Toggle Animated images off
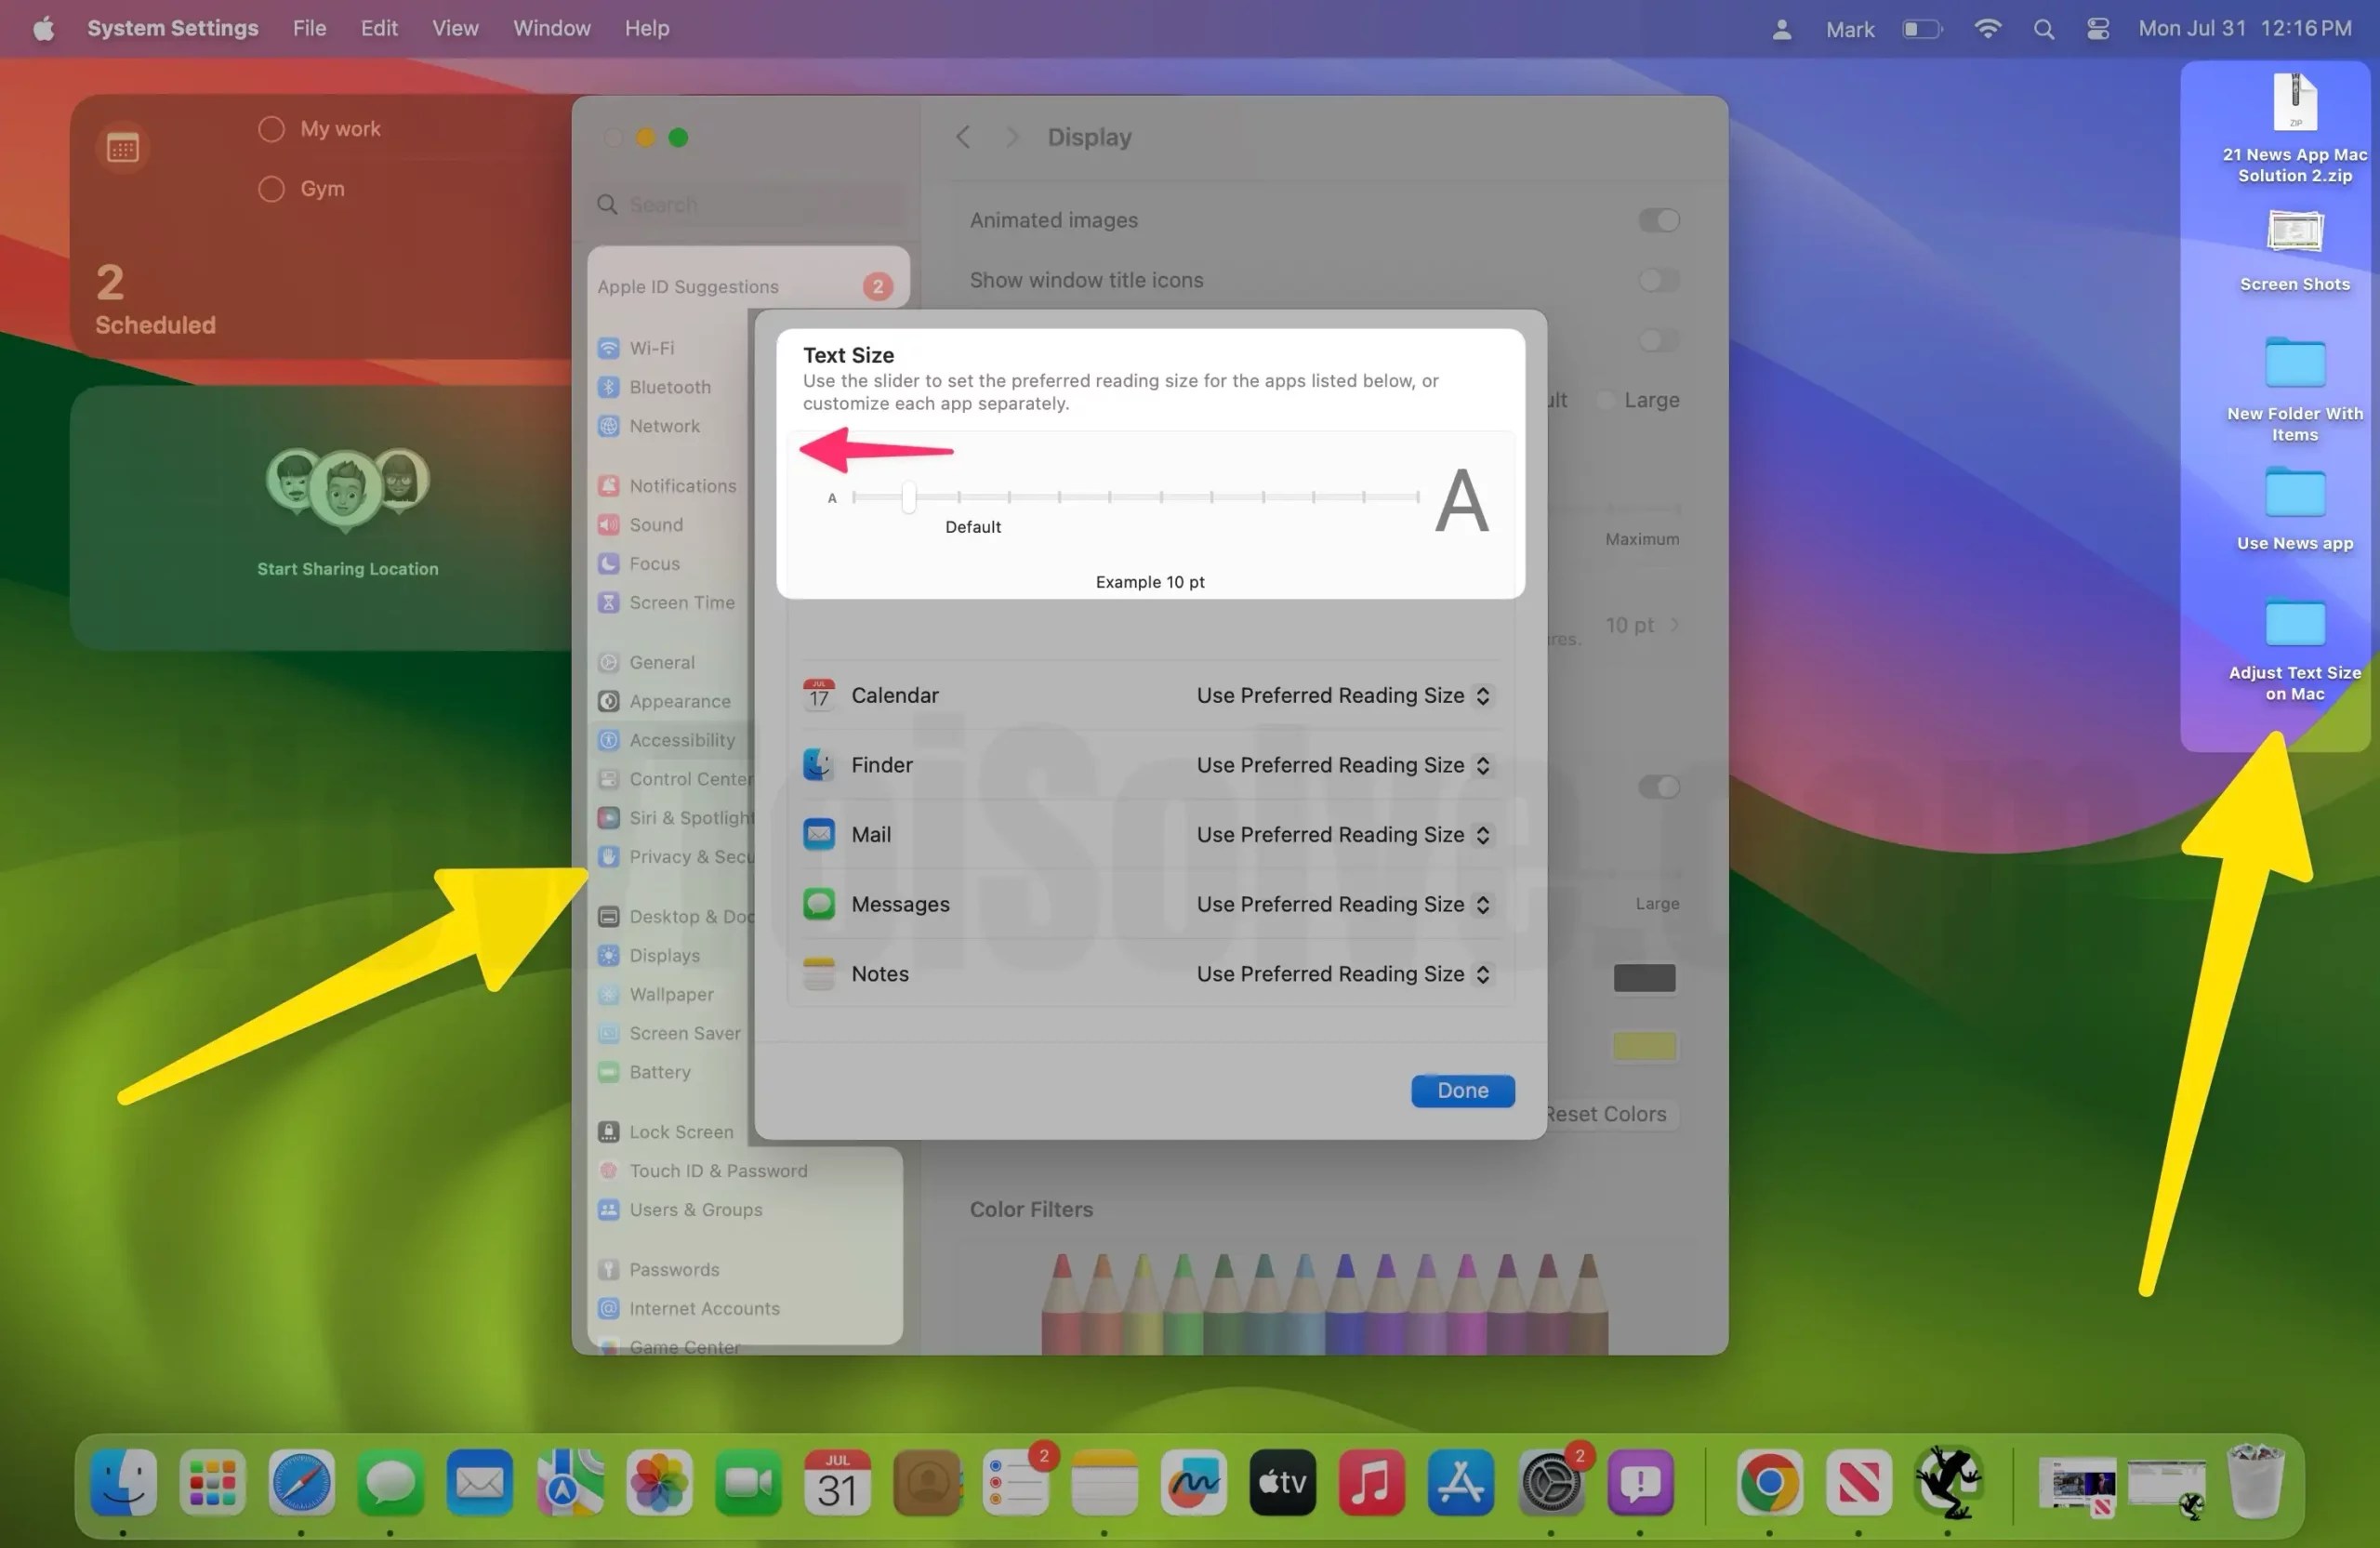Screen dimensions: 2380x1548 pos(1657,220)
